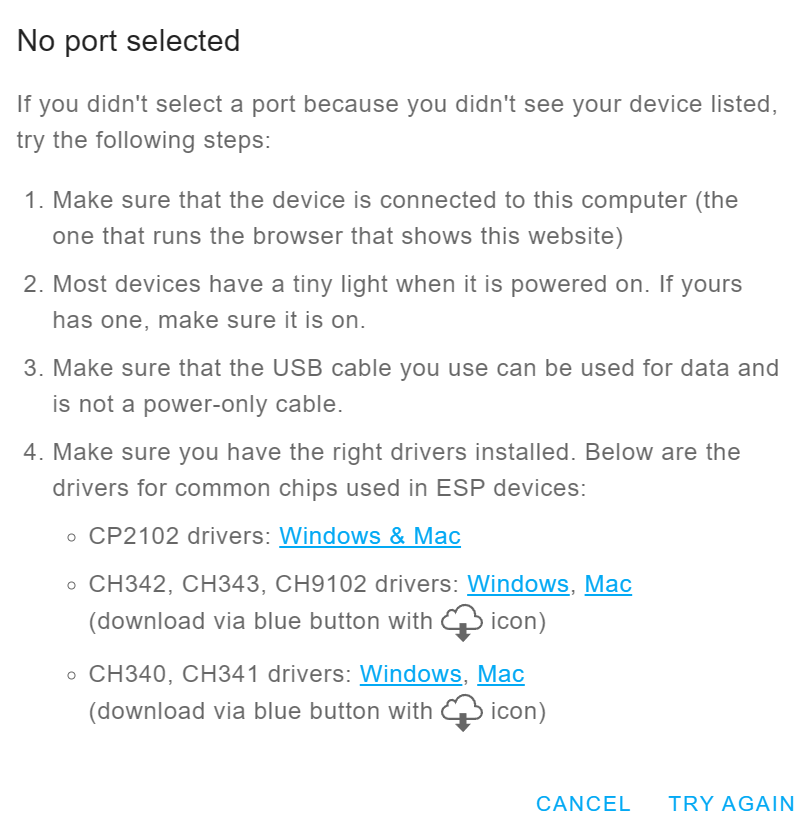
Task: Click the "CH340, CH341 drivers:" label
Action: tap(220, 674)
